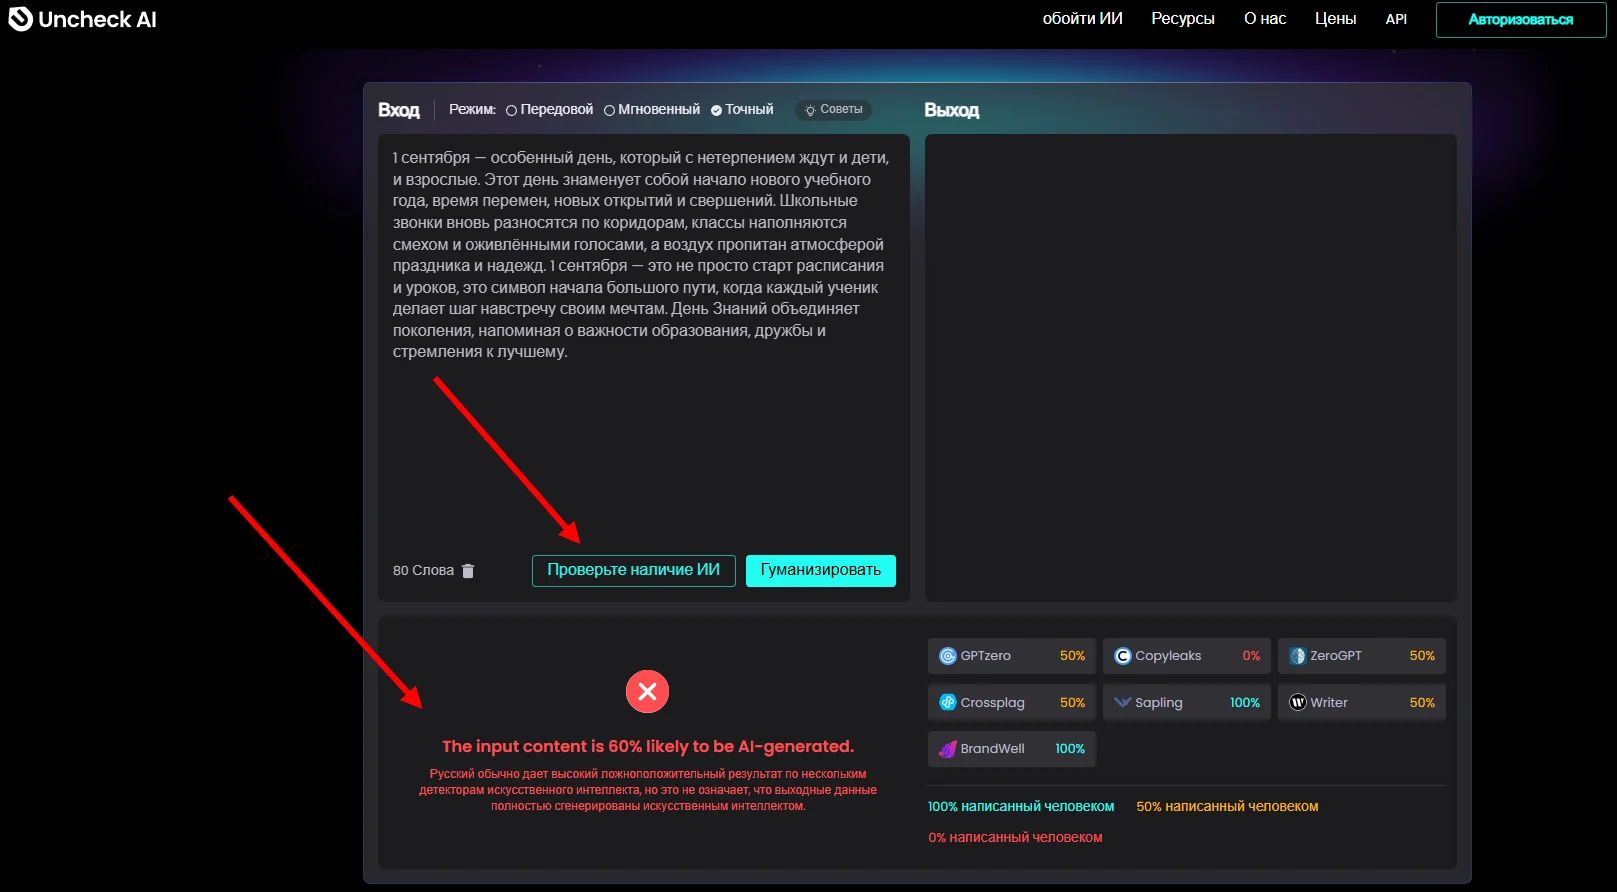
Task: Click the Writer detector icon
Action: 1297,702
